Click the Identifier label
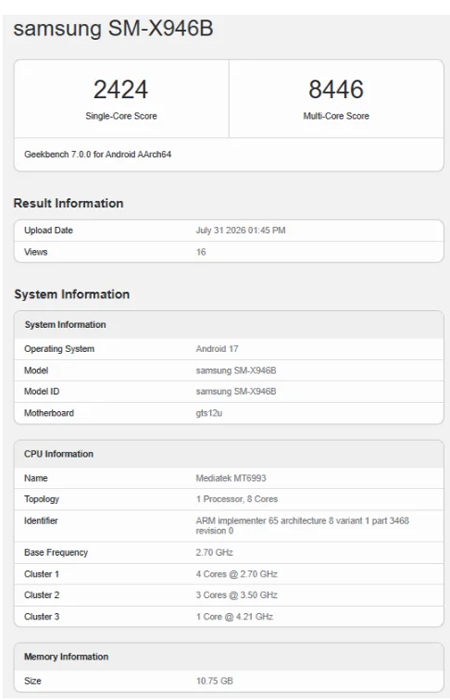Screen dimensions: 450x700 tap(41, 521)
